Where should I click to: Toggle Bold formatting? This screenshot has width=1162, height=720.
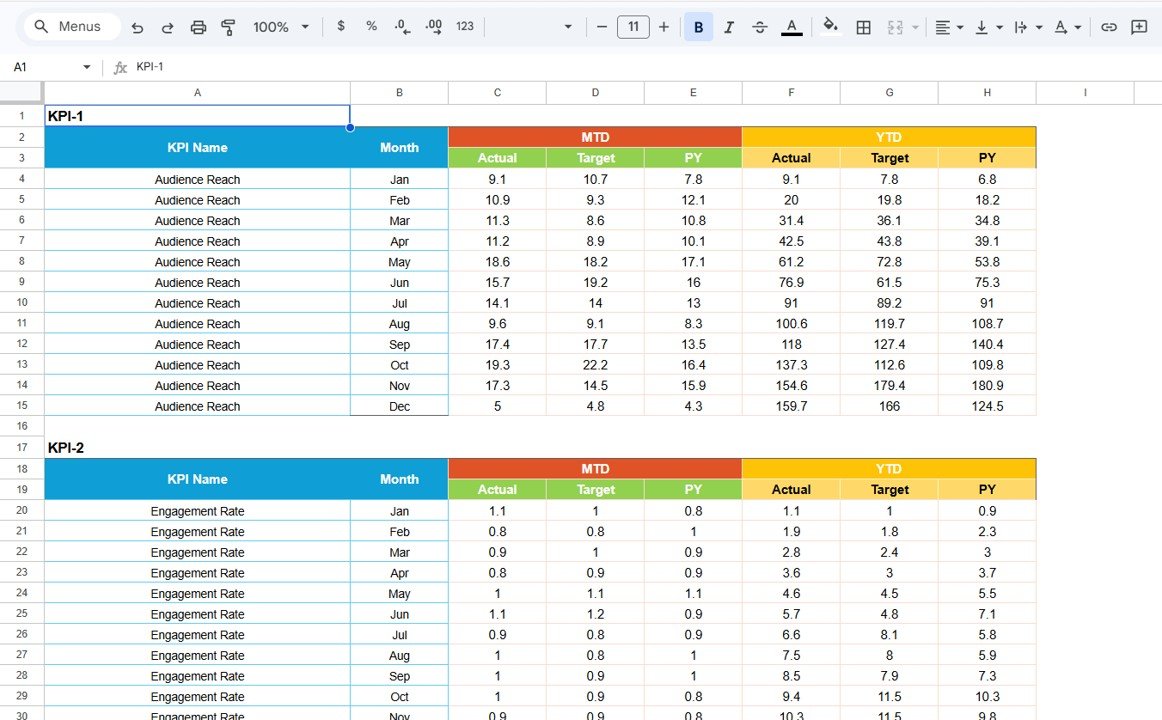[698, 27]
